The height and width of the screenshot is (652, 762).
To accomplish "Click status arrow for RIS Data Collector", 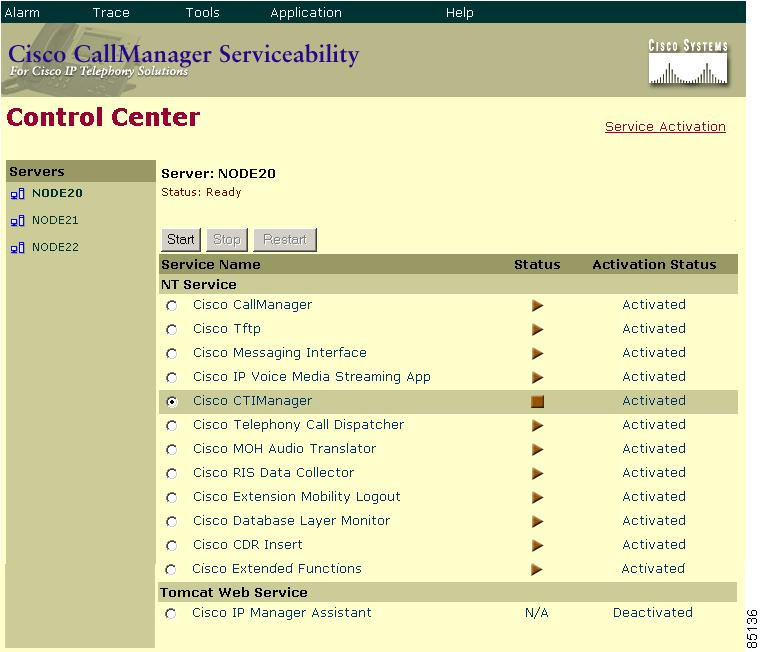I will coord(537,473).
